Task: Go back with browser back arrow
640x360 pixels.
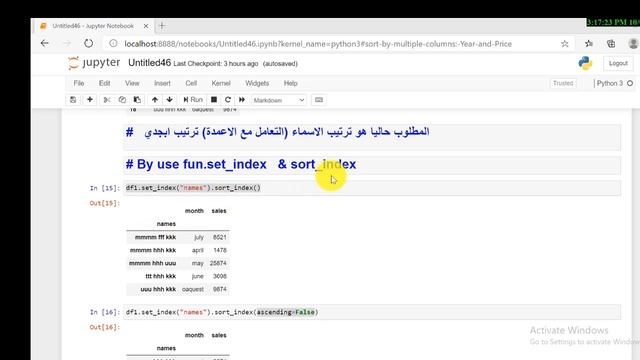Action: click(x=45, y=43)
